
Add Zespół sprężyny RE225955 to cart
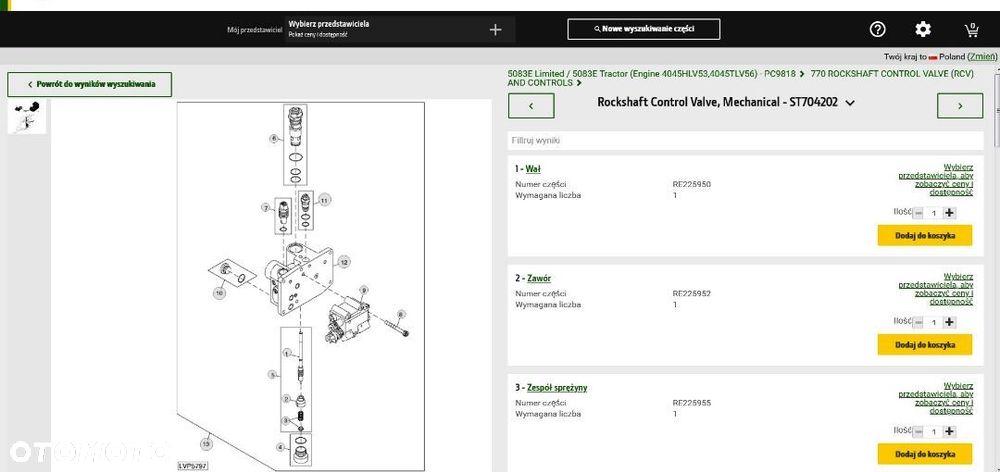pyautogui.click(x=925, y=454)
